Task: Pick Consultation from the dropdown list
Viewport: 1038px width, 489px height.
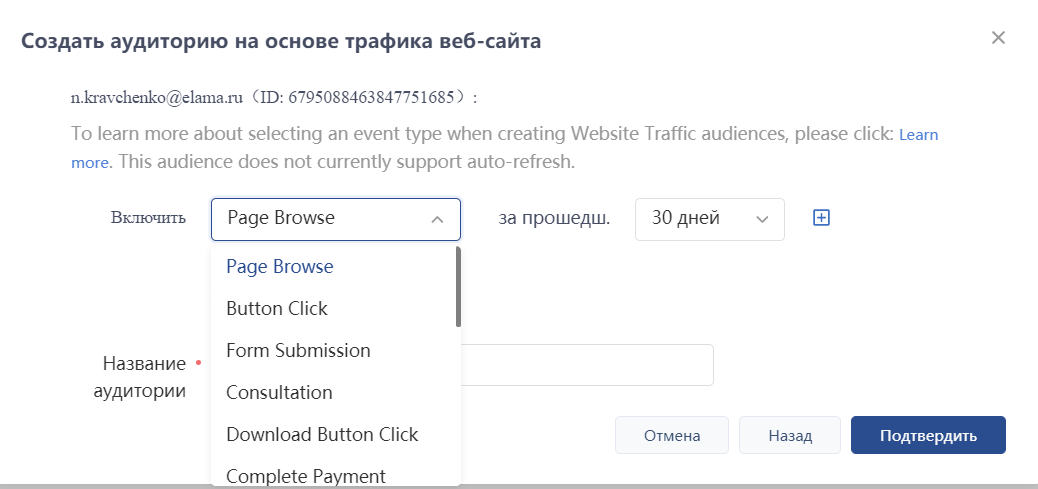Action: 279,393
